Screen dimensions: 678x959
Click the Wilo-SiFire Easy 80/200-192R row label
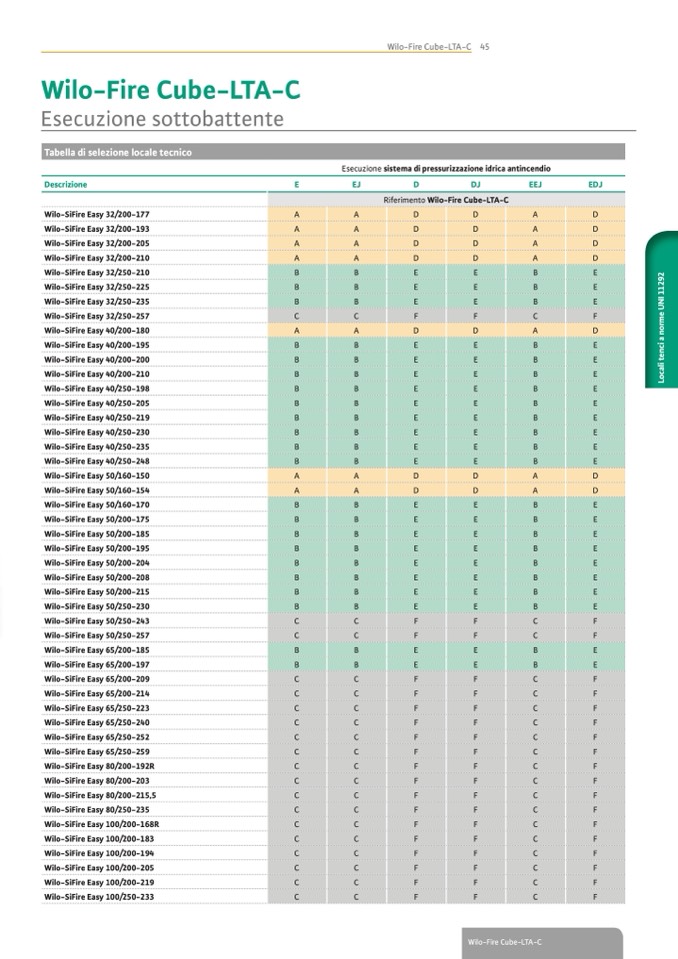coord(98,765)
